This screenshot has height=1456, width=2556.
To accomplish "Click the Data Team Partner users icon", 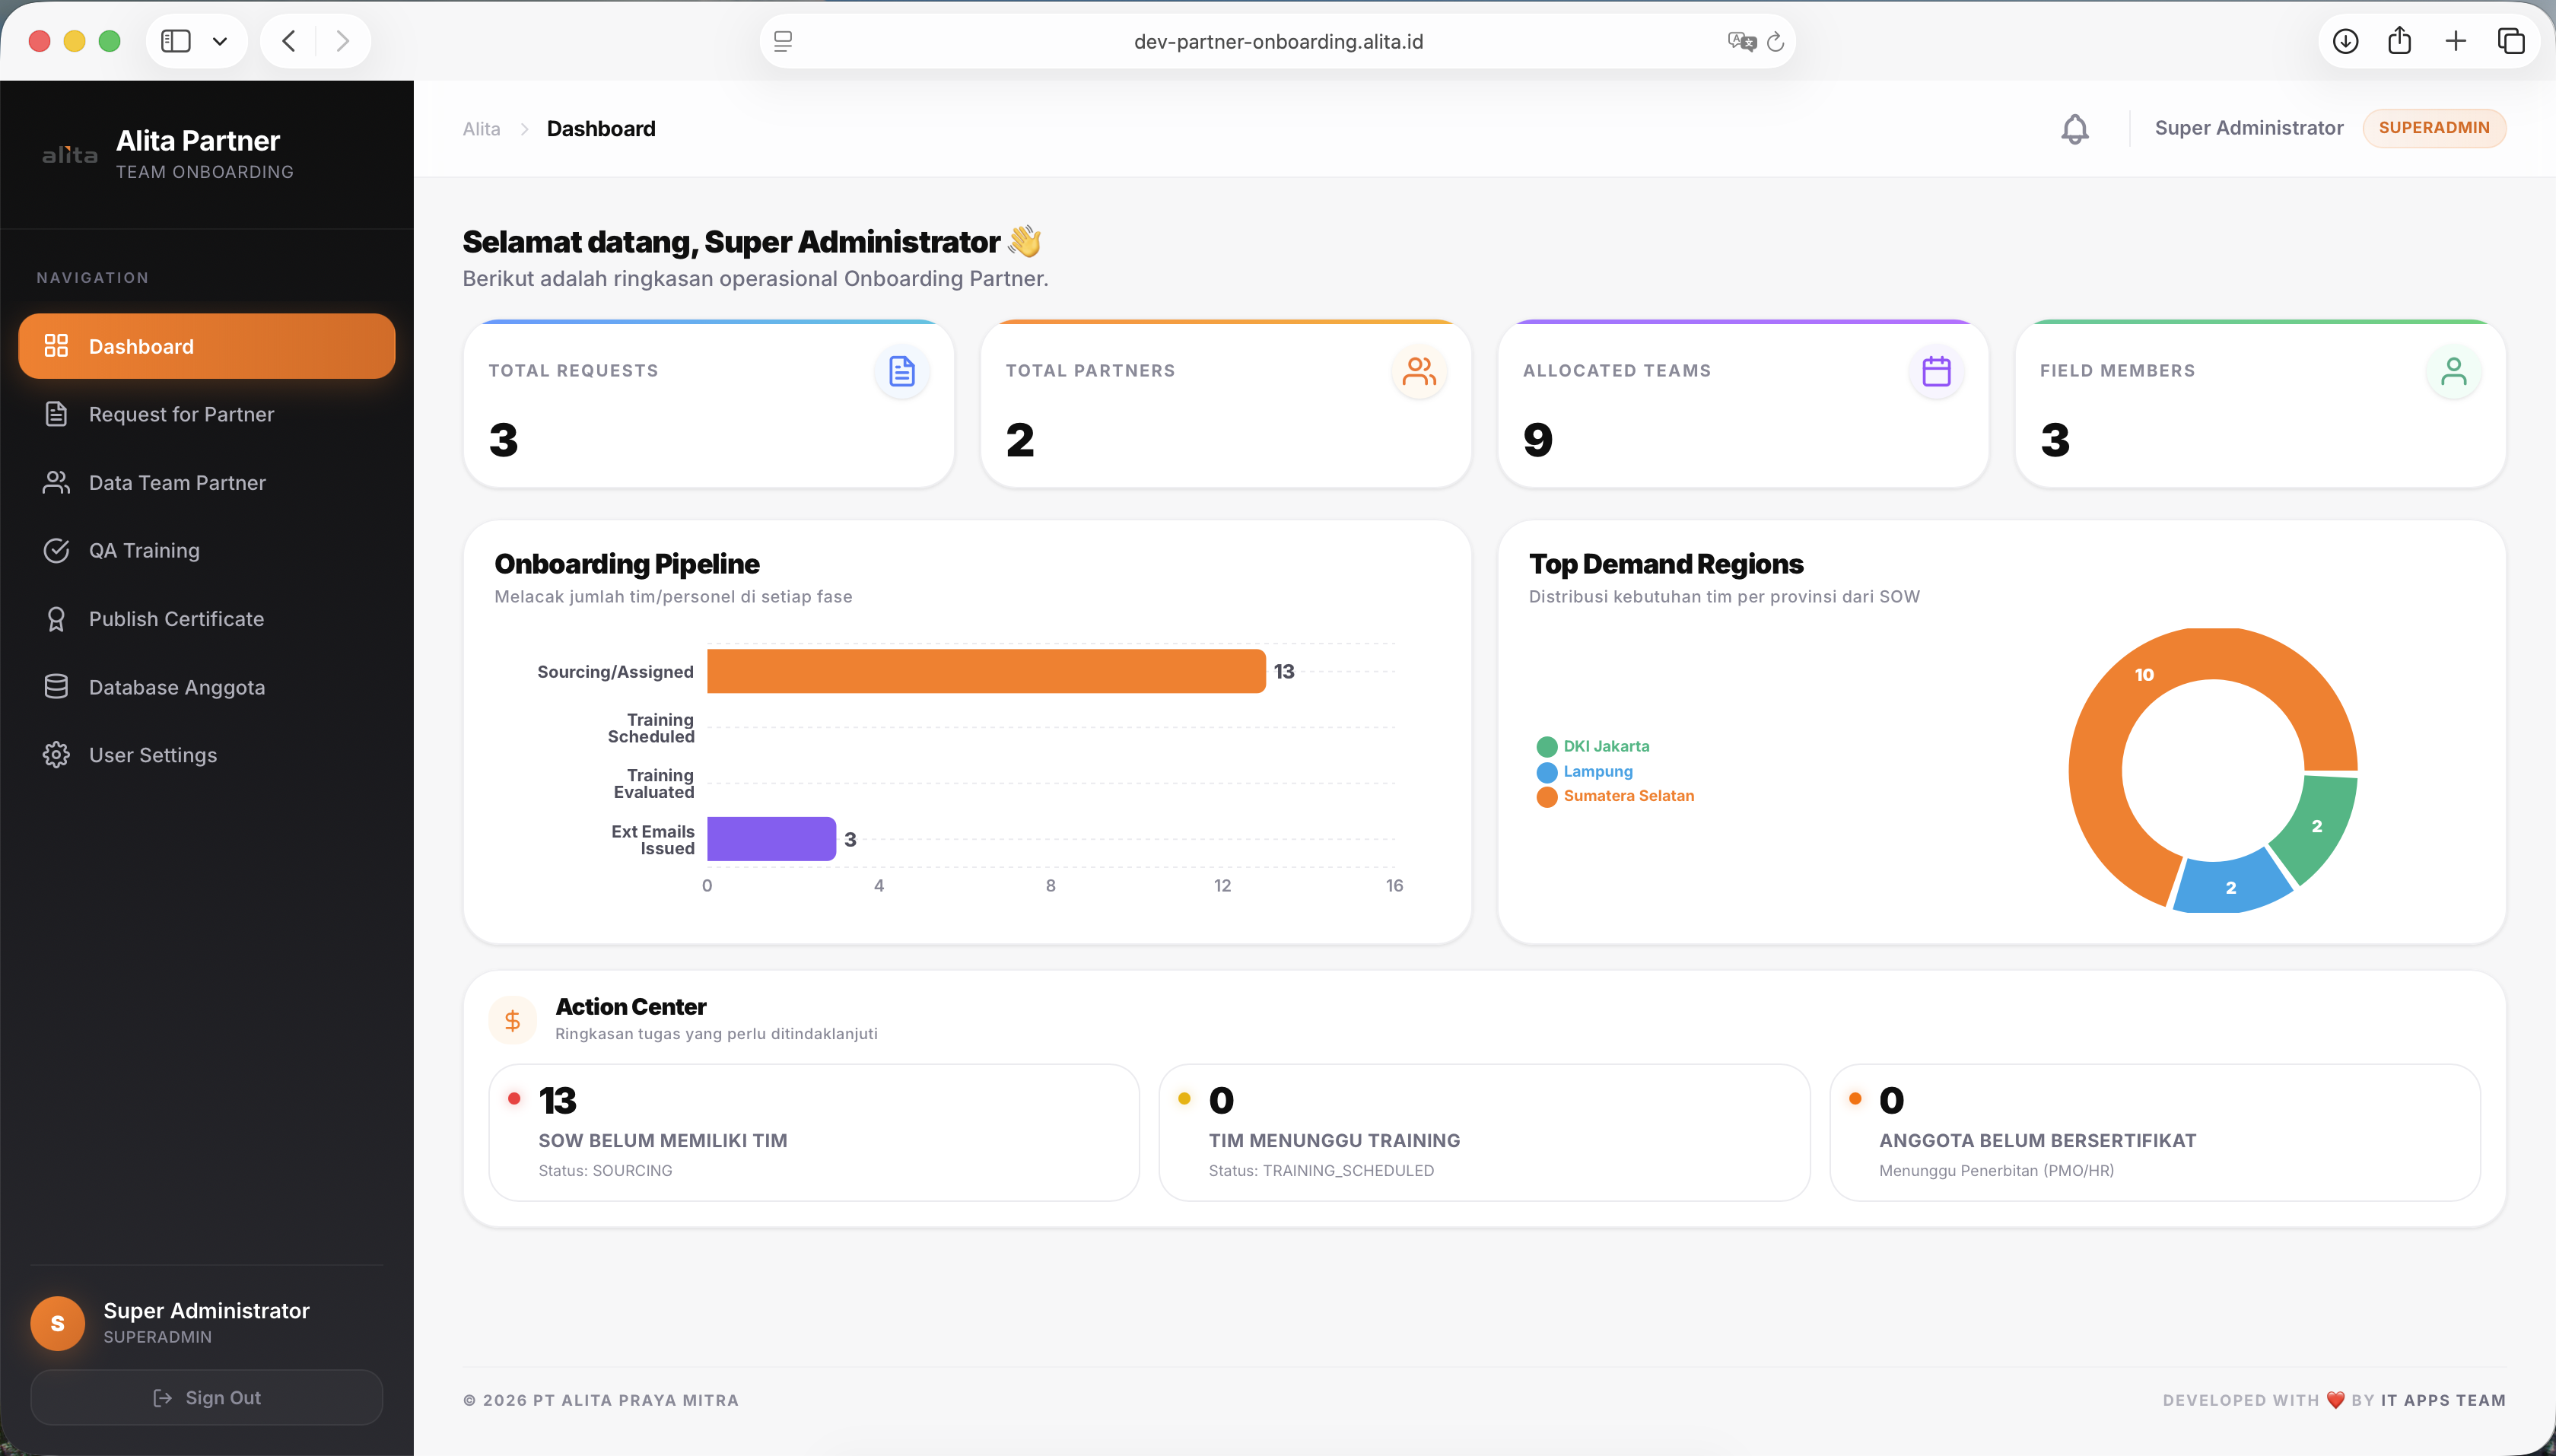I will tap(56, 482).
